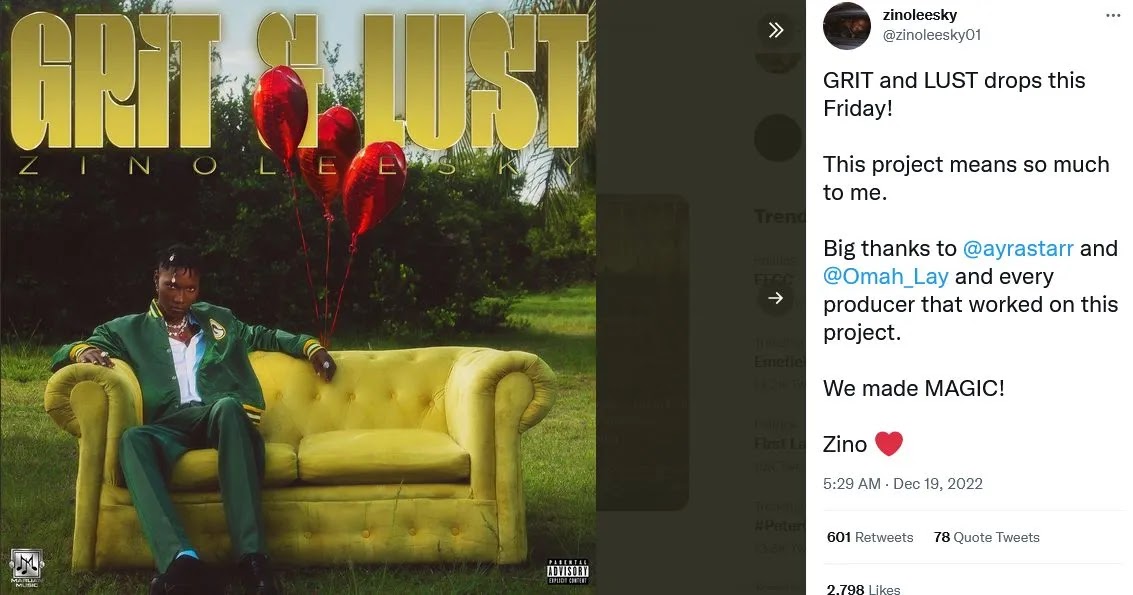Open the tweet timestamp Dec 19, 2022

coord(902,484)
